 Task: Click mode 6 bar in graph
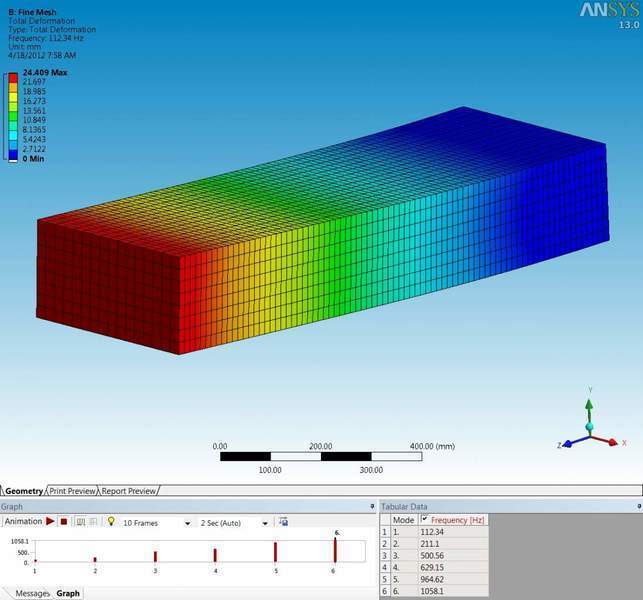click(335, 550)
